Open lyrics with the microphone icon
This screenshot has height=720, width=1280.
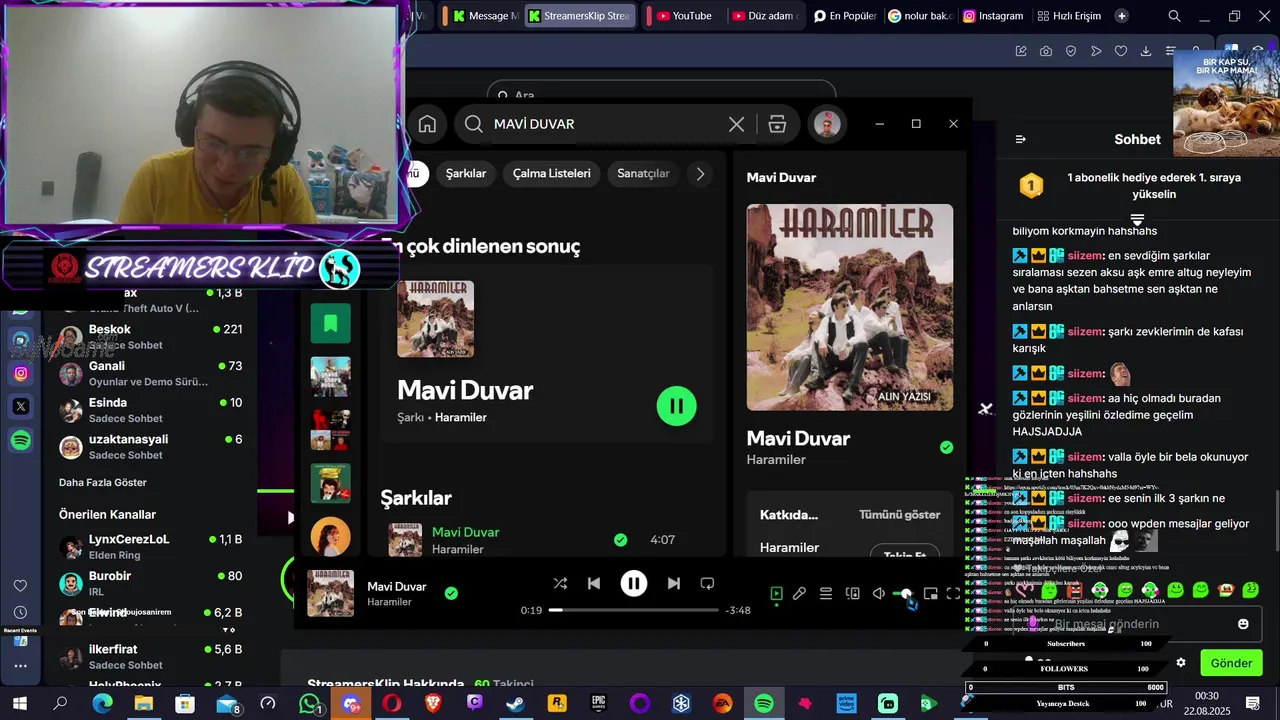click(x=800, y=594)
